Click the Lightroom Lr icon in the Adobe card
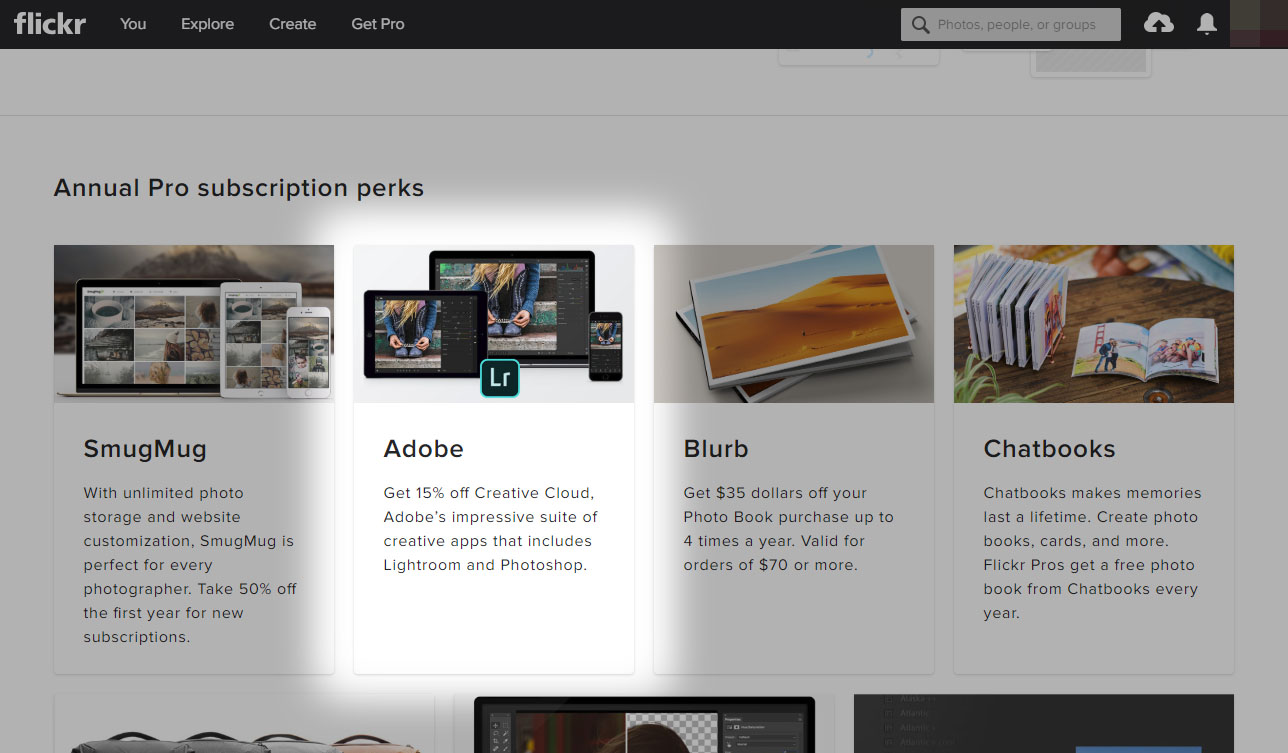 pyautogui.click(x=500, y=379)
